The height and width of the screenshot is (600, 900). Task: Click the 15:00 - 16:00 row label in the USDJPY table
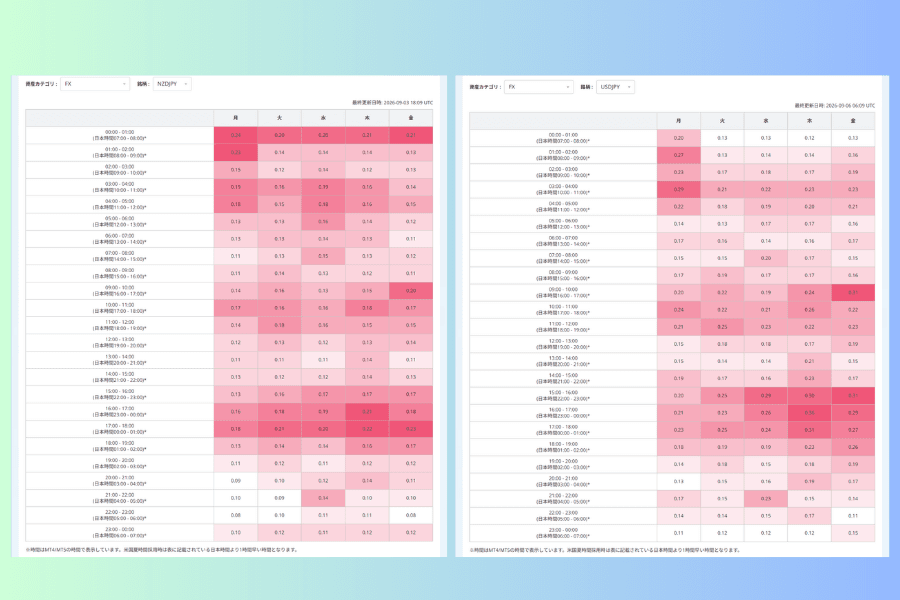pyautogui.click(x=563, y=396)
